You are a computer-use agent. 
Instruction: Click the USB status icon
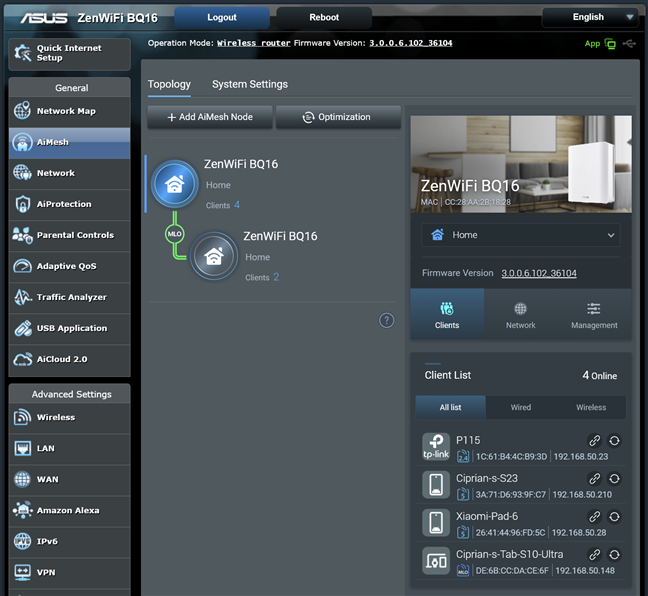(629, 43)
